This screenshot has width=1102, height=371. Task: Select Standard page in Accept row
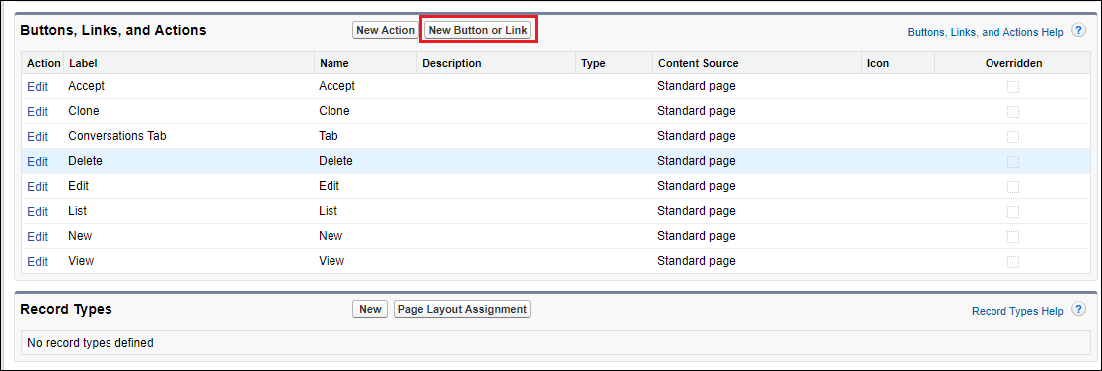pyautogui.click(x=696, y=86)
